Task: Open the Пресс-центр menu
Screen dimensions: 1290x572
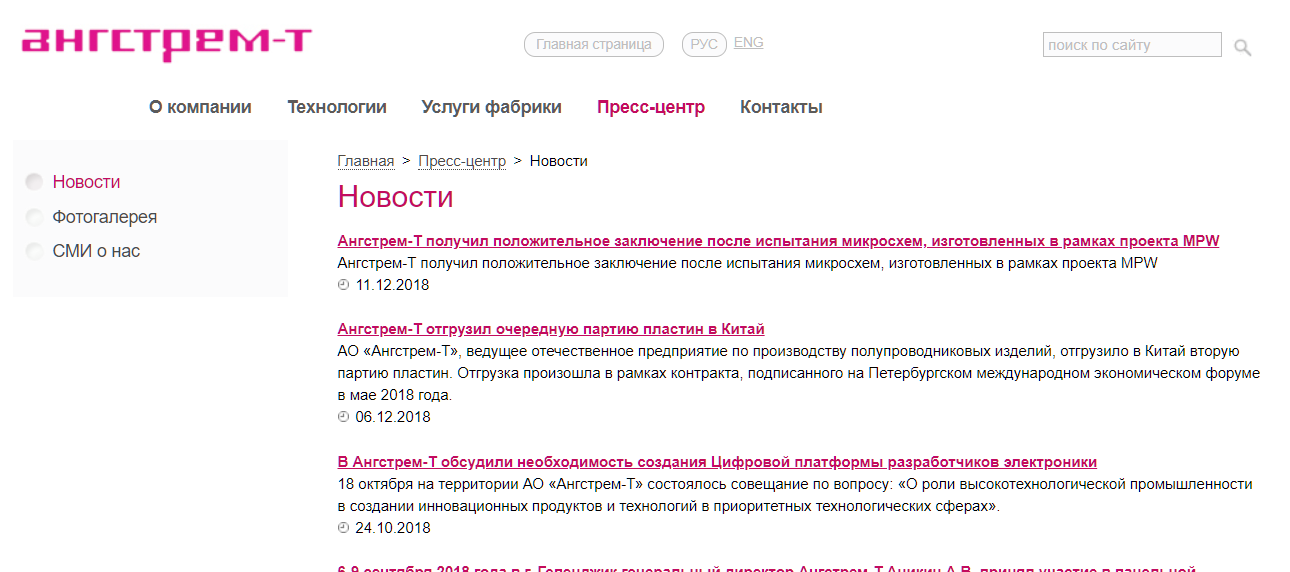Action: click(651, 107)
